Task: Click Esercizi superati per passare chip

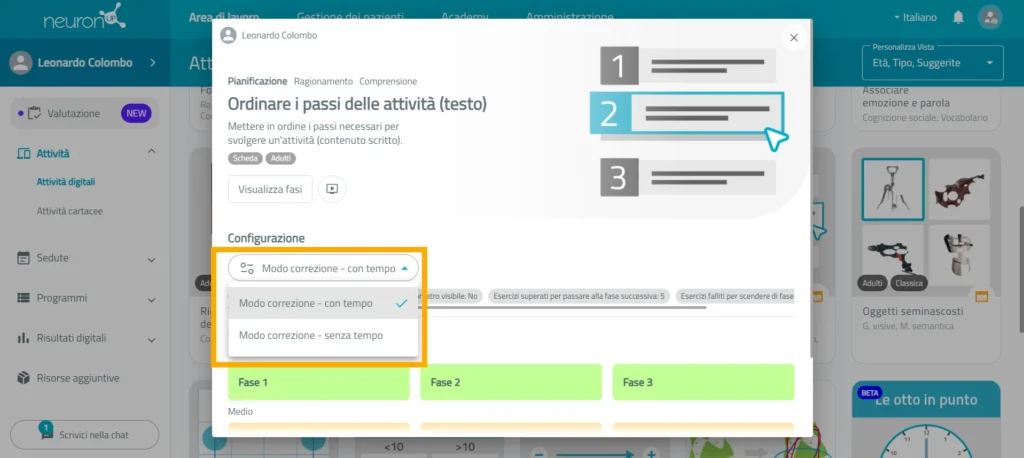Action: pyautogui.click(x=579, y=296)
